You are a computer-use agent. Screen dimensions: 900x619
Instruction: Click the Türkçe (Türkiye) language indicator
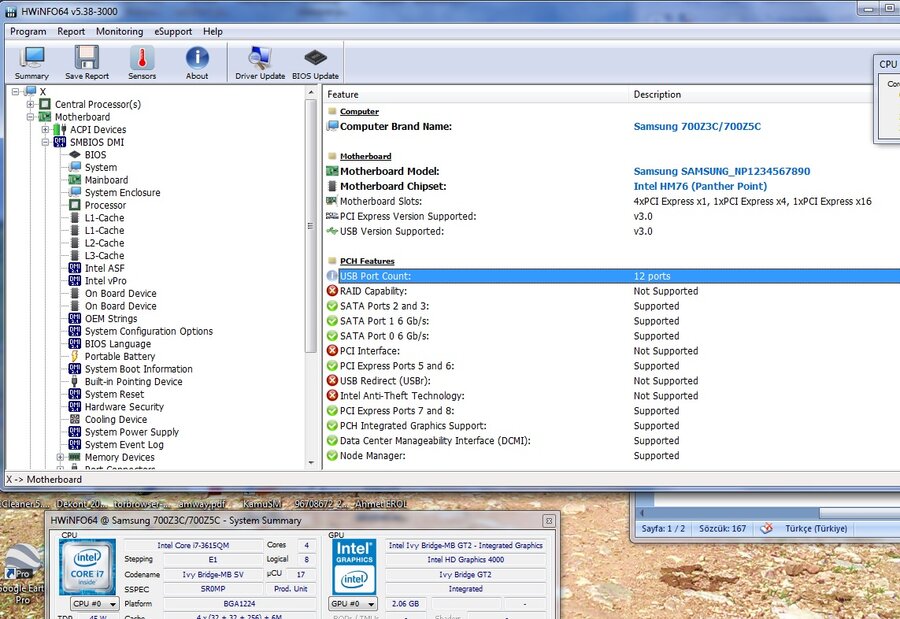pos(816,528)
